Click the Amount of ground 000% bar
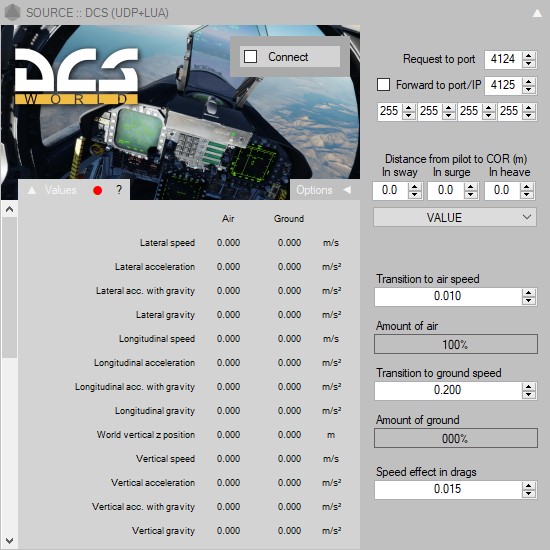550x550 pixels. [x=456, y=438]
